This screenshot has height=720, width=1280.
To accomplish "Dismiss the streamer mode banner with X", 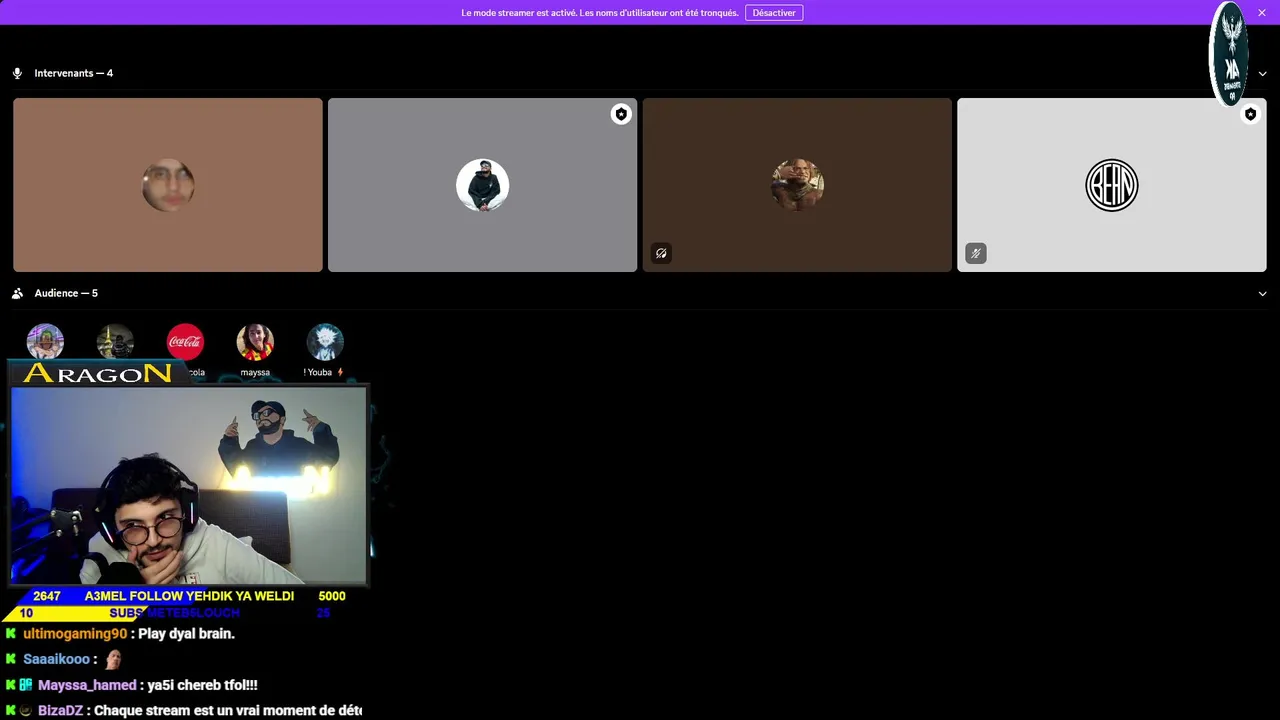I will [1262, 13].
